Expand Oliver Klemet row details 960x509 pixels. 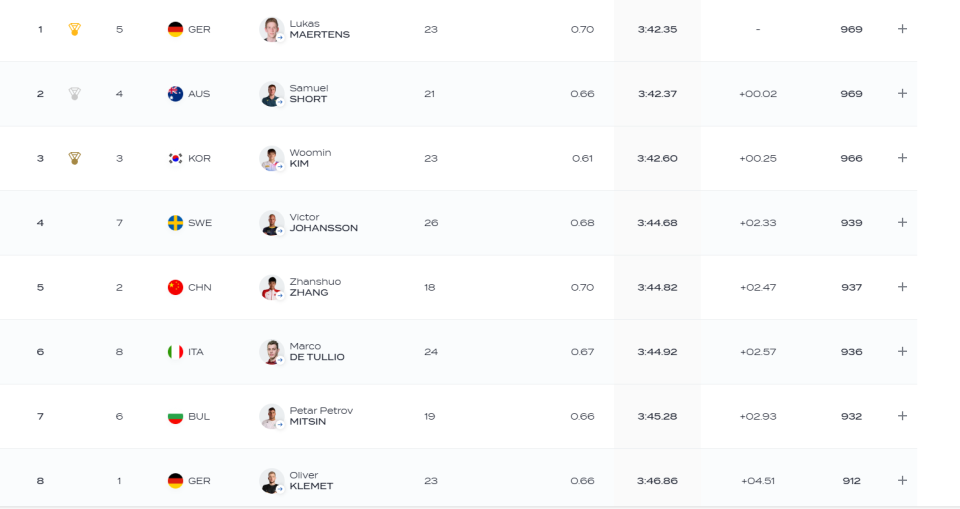point(902,480)
